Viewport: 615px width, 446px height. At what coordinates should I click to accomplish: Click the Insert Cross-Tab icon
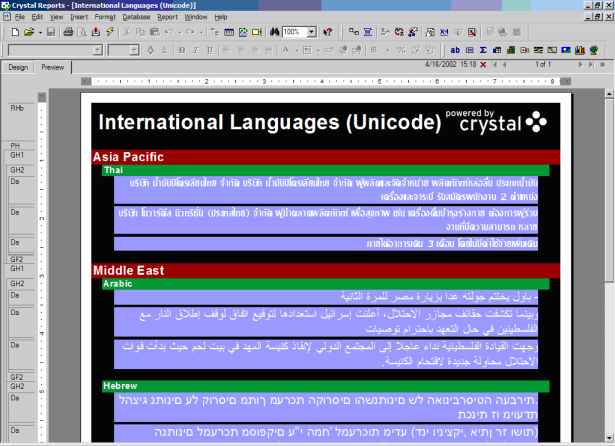tap(497, 50)
